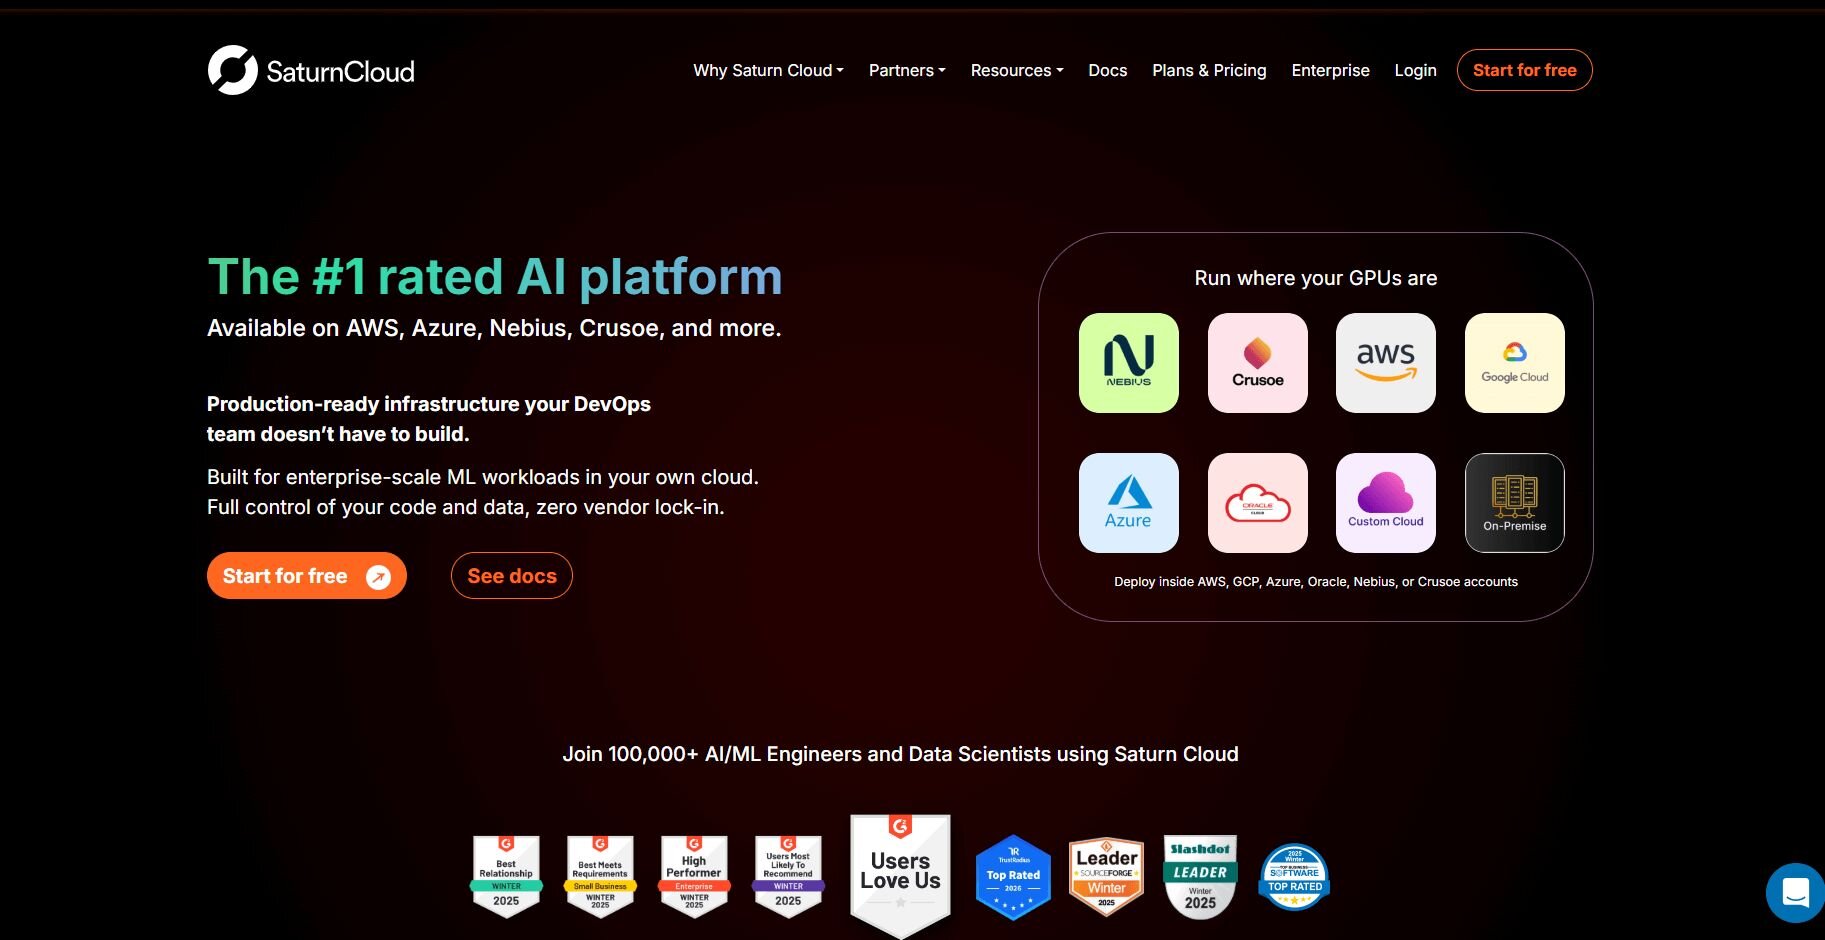Select the Nebius cloud provider tile
The width and height of the screenshot is (1825, 940).
point(1128,363)
